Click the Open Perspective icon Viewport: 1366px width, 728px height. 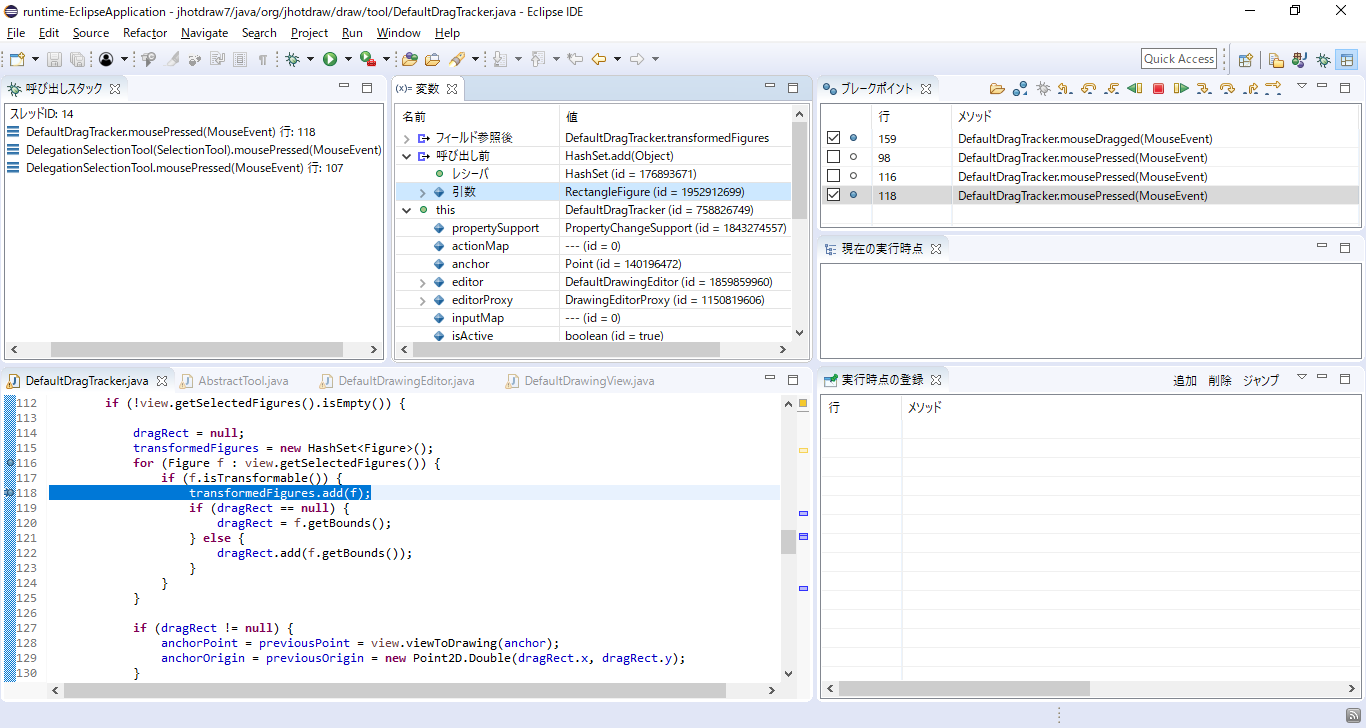1246,60
